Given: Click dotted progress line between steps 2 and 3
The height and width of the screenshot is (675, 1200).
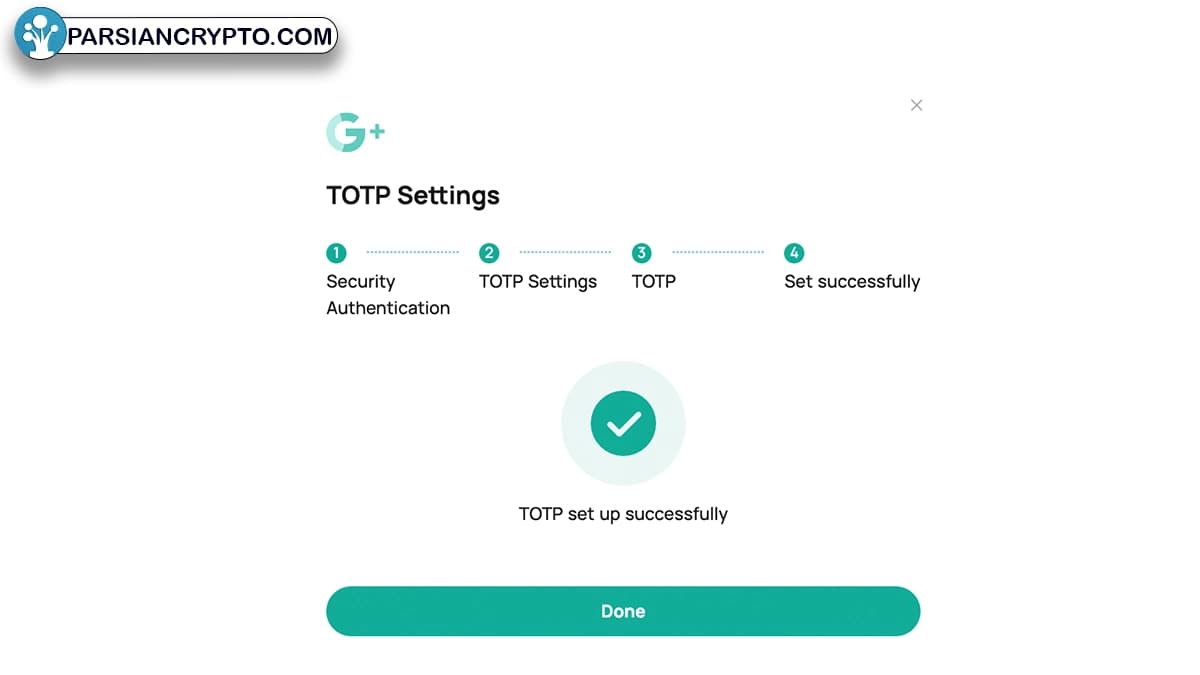Looking at the screenshot, I should pyautogui.click(x=565, y=253).
